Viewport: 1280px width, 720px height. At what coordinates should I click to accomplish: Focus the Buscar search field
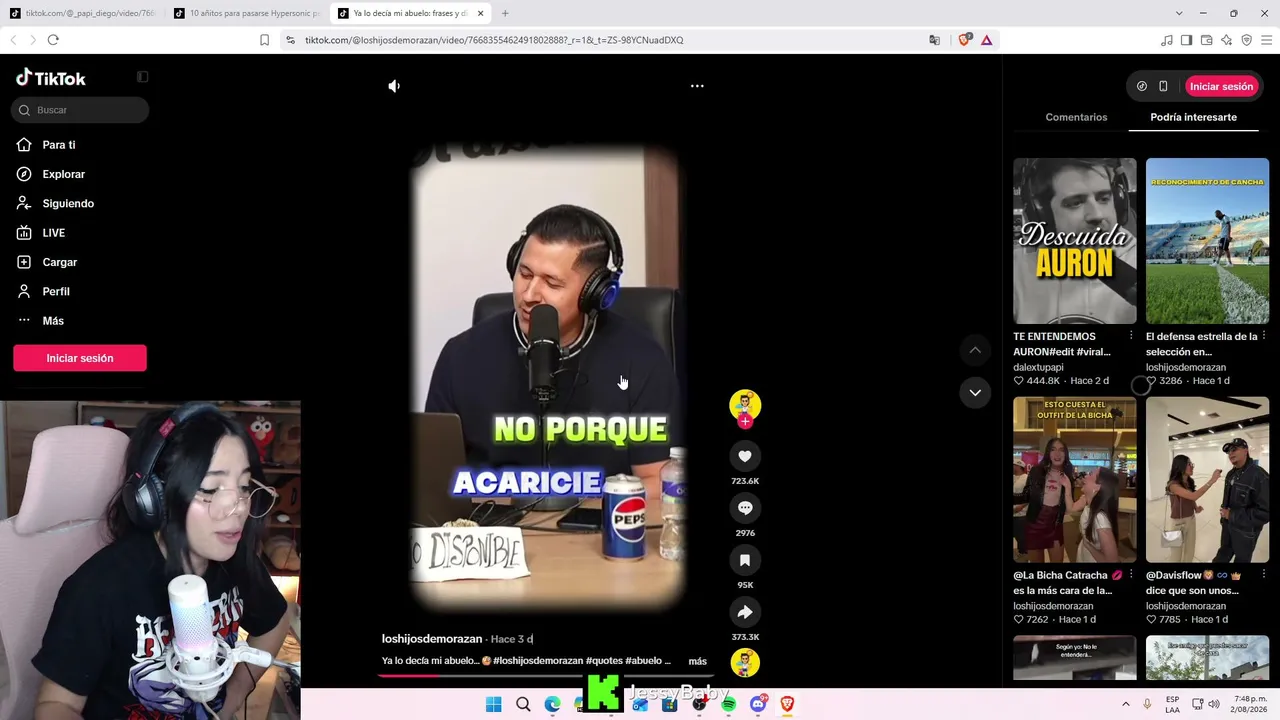click(80, 110)
